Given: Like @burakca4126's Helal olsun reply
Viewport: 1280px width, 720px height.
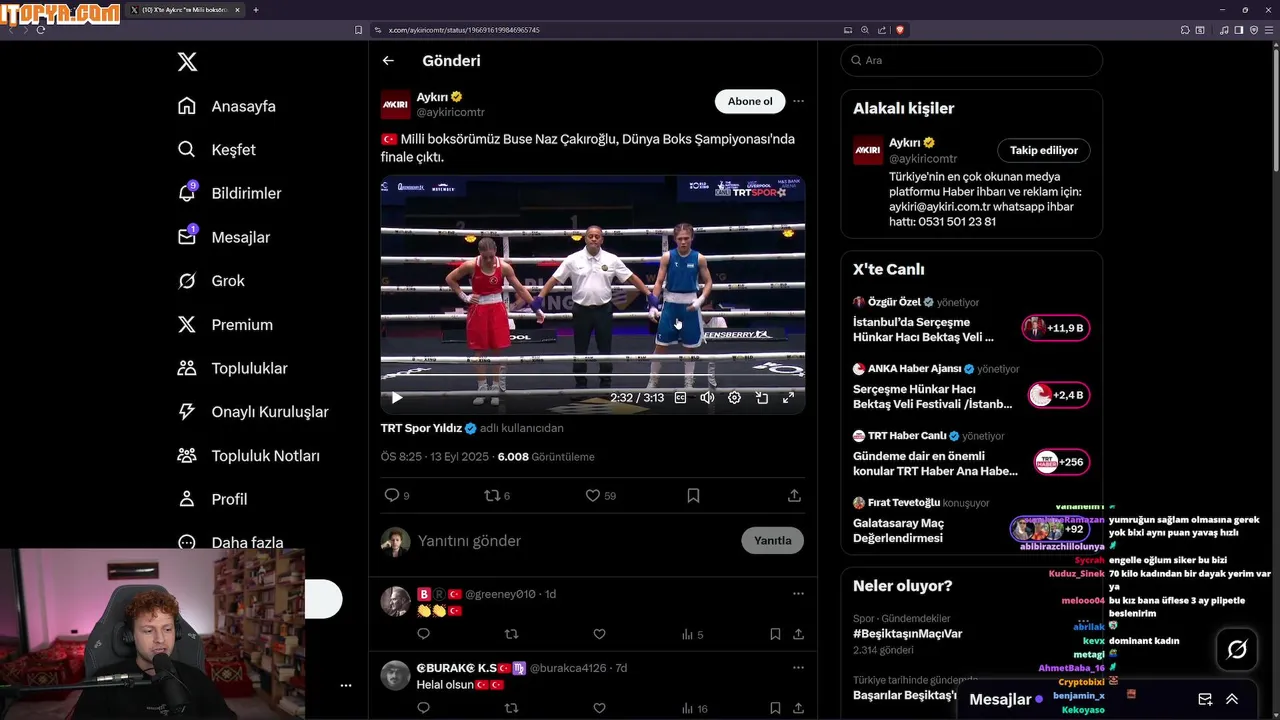Looking at the screenshot, I should (x=599, y=708).
